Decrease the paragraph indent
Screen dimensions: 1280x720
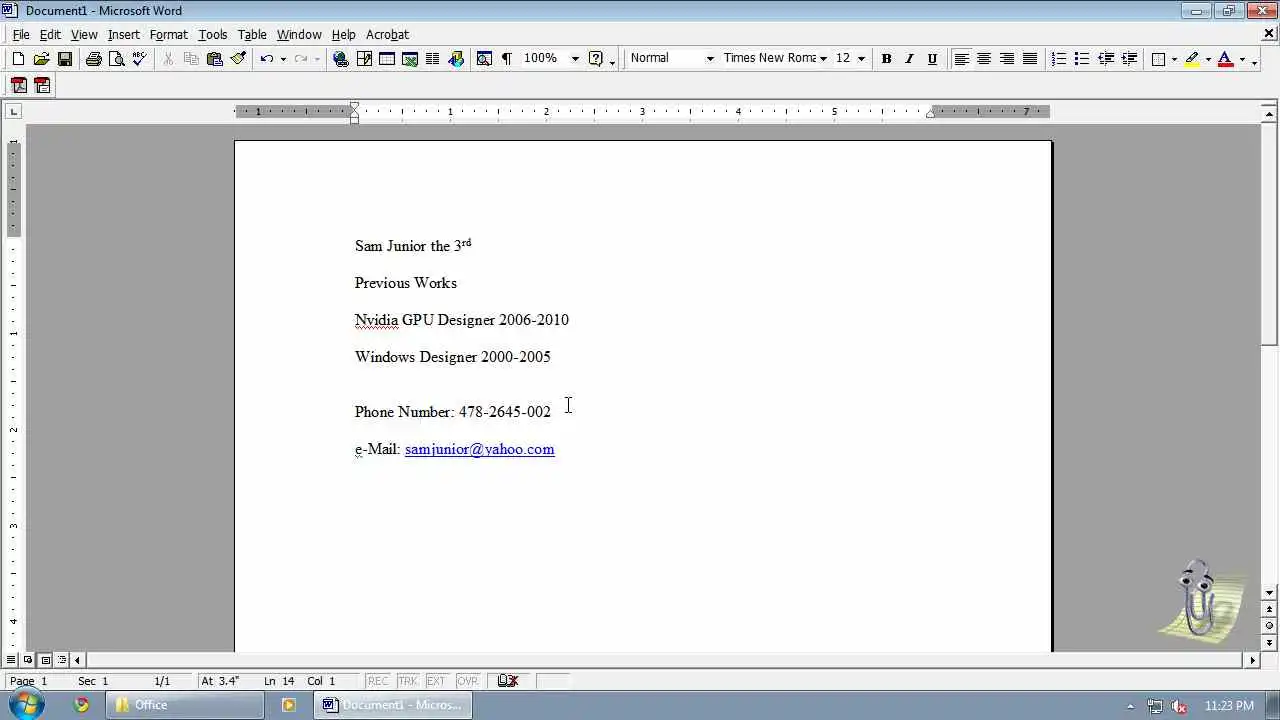1106,59
